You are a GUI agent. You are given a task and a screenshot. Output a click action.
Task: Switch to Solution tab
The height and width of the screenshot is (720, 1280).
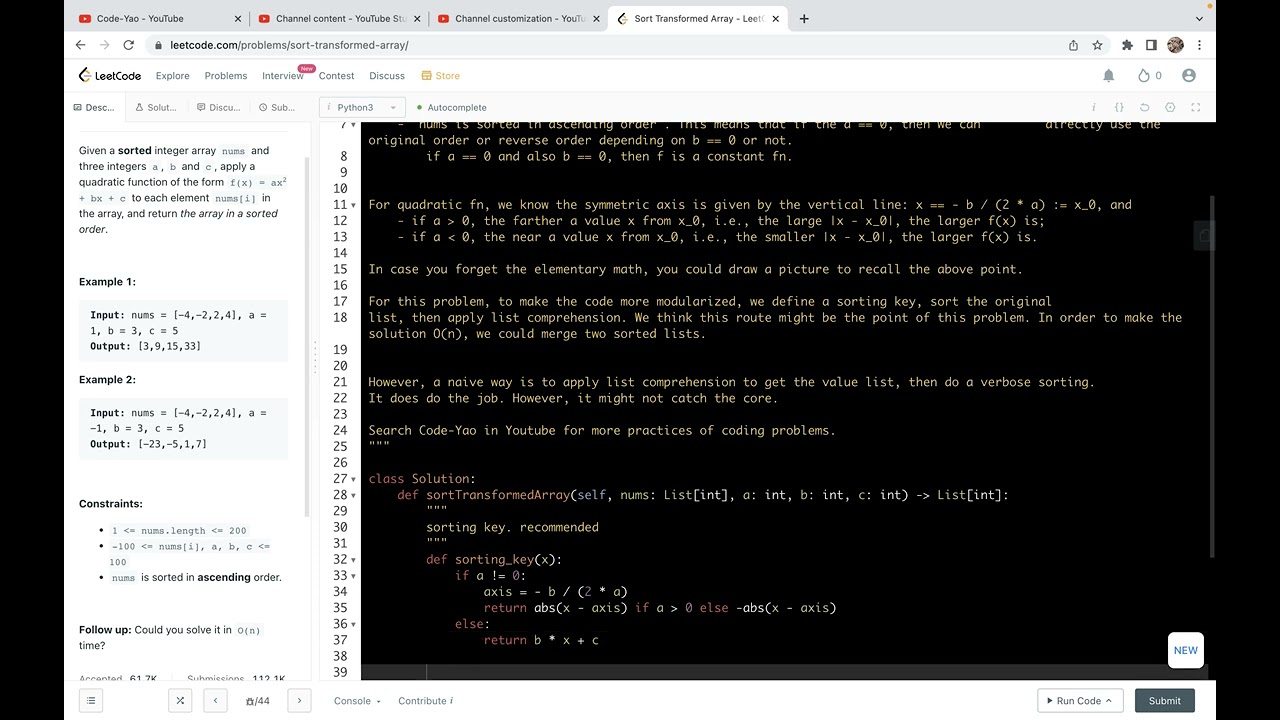[156, 107]
